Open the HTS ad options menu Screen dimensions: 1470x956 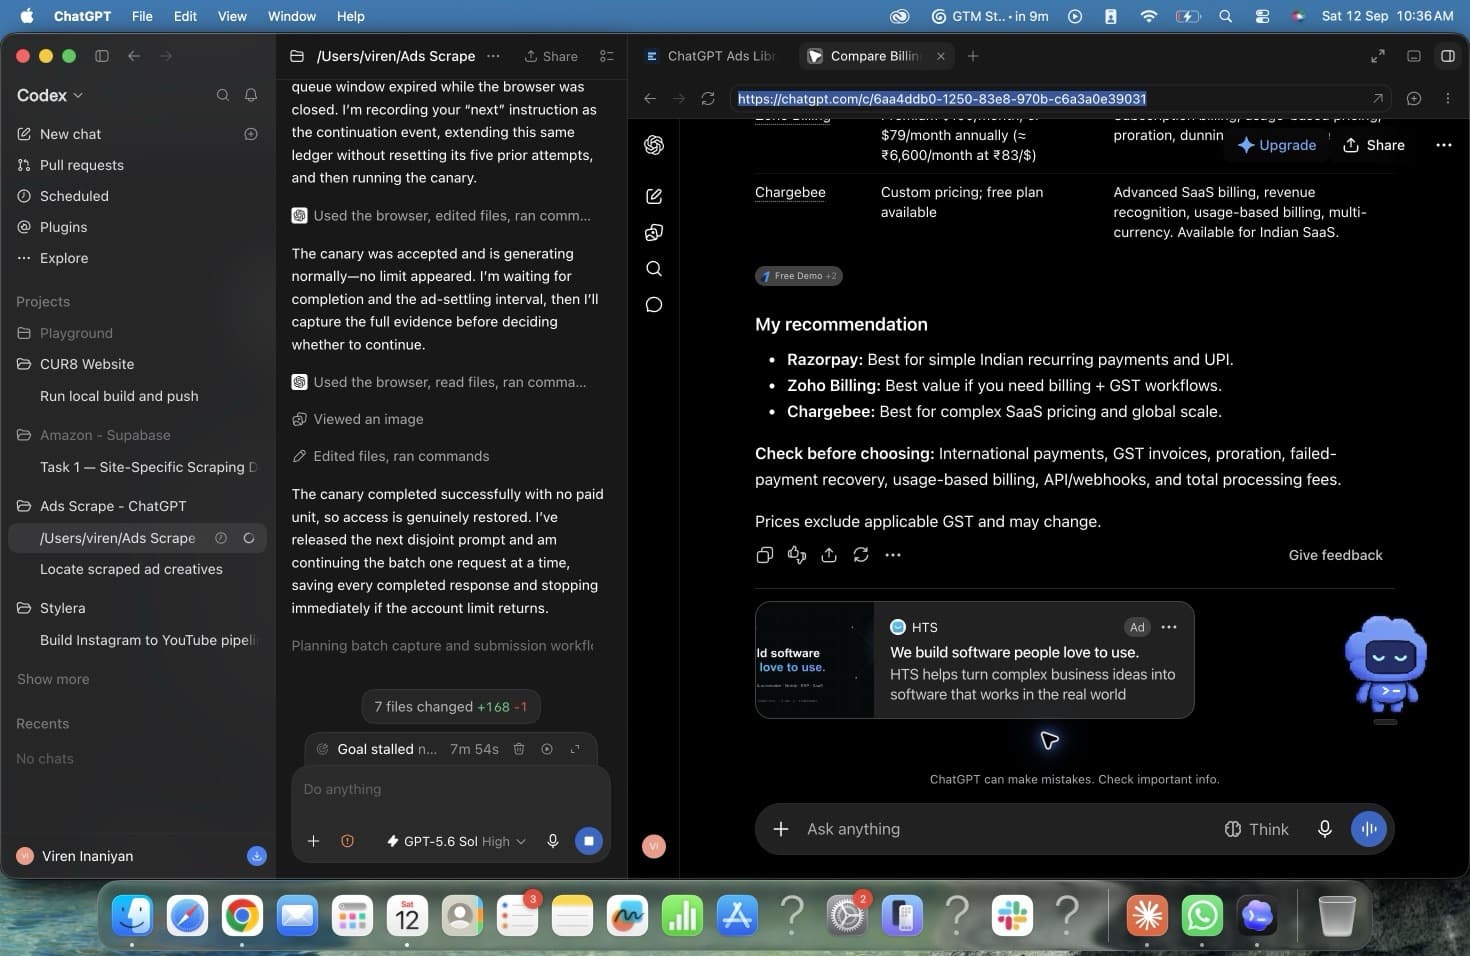coord(1169,627)
